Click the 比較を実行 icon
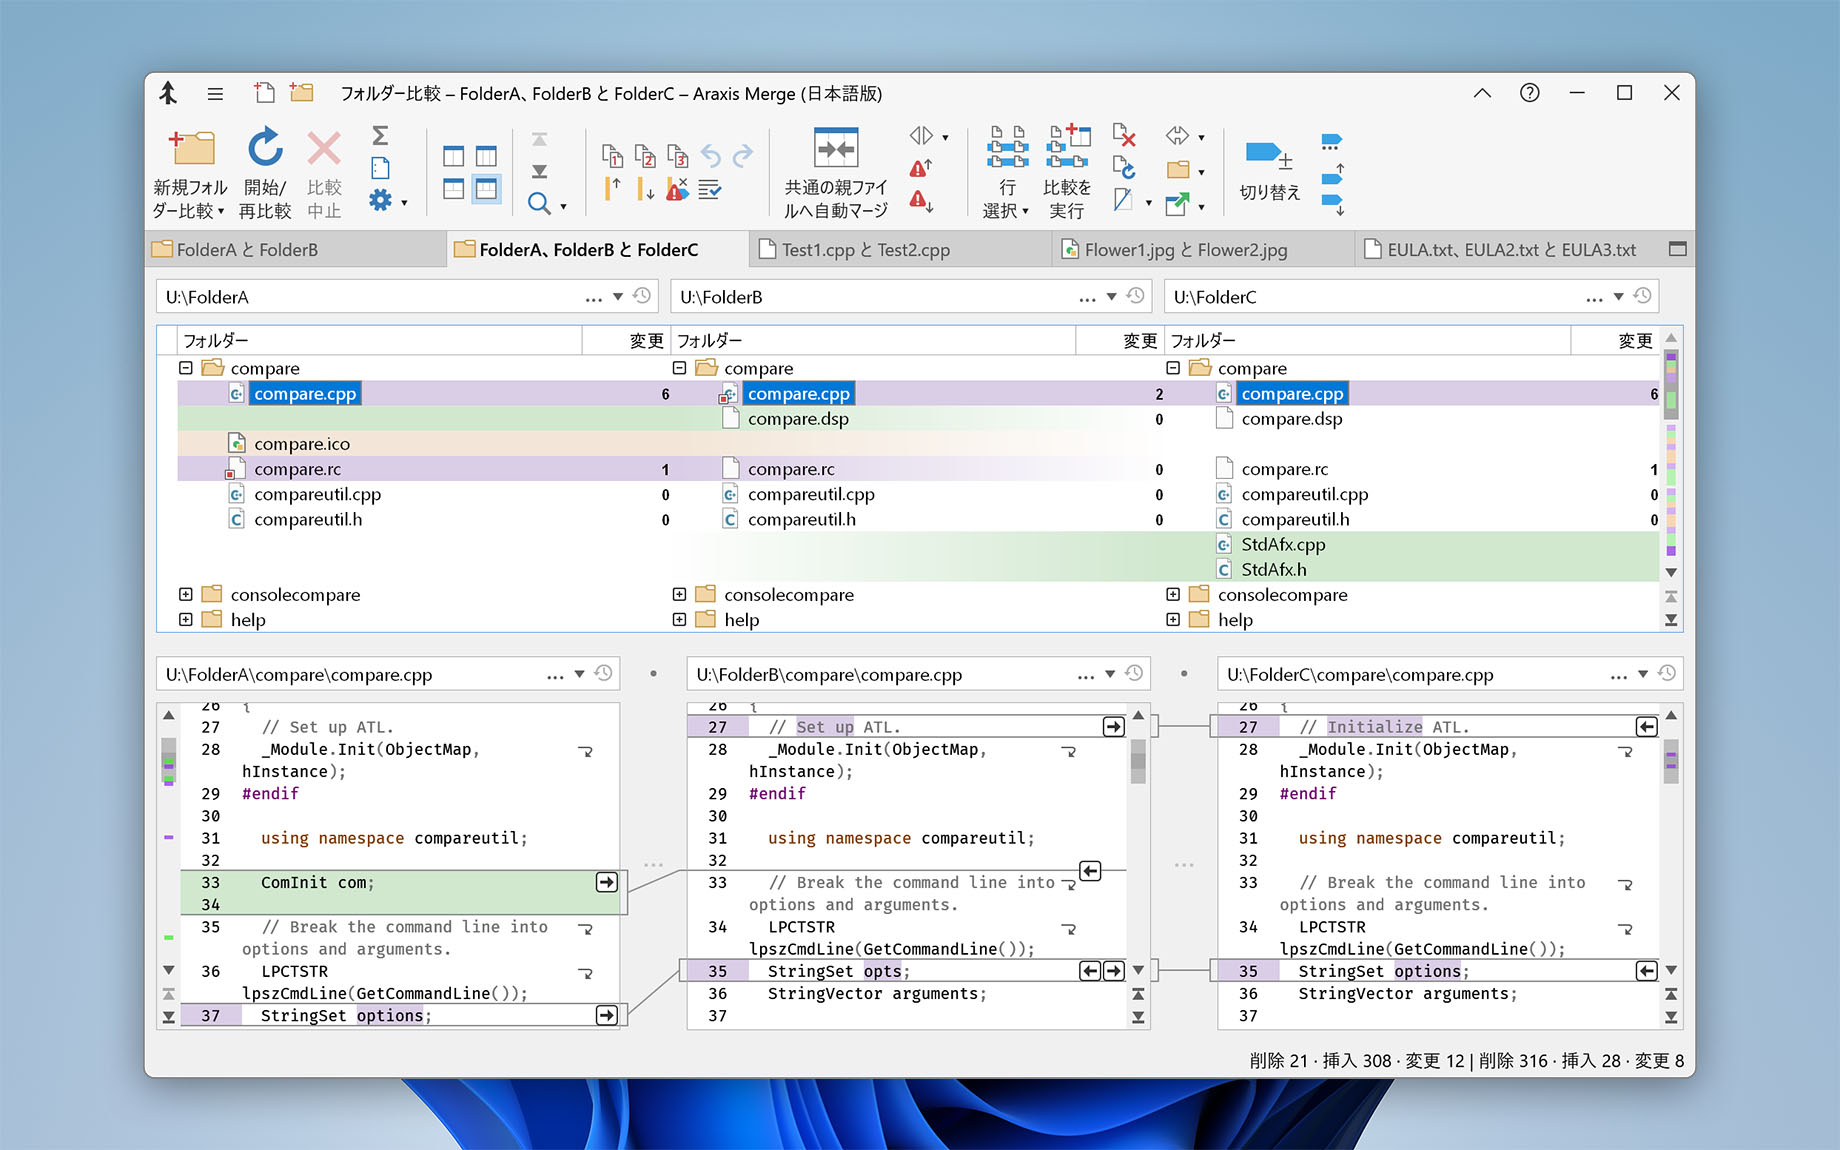Viewport: 1840px width, 1150px height. (1067, 148)
